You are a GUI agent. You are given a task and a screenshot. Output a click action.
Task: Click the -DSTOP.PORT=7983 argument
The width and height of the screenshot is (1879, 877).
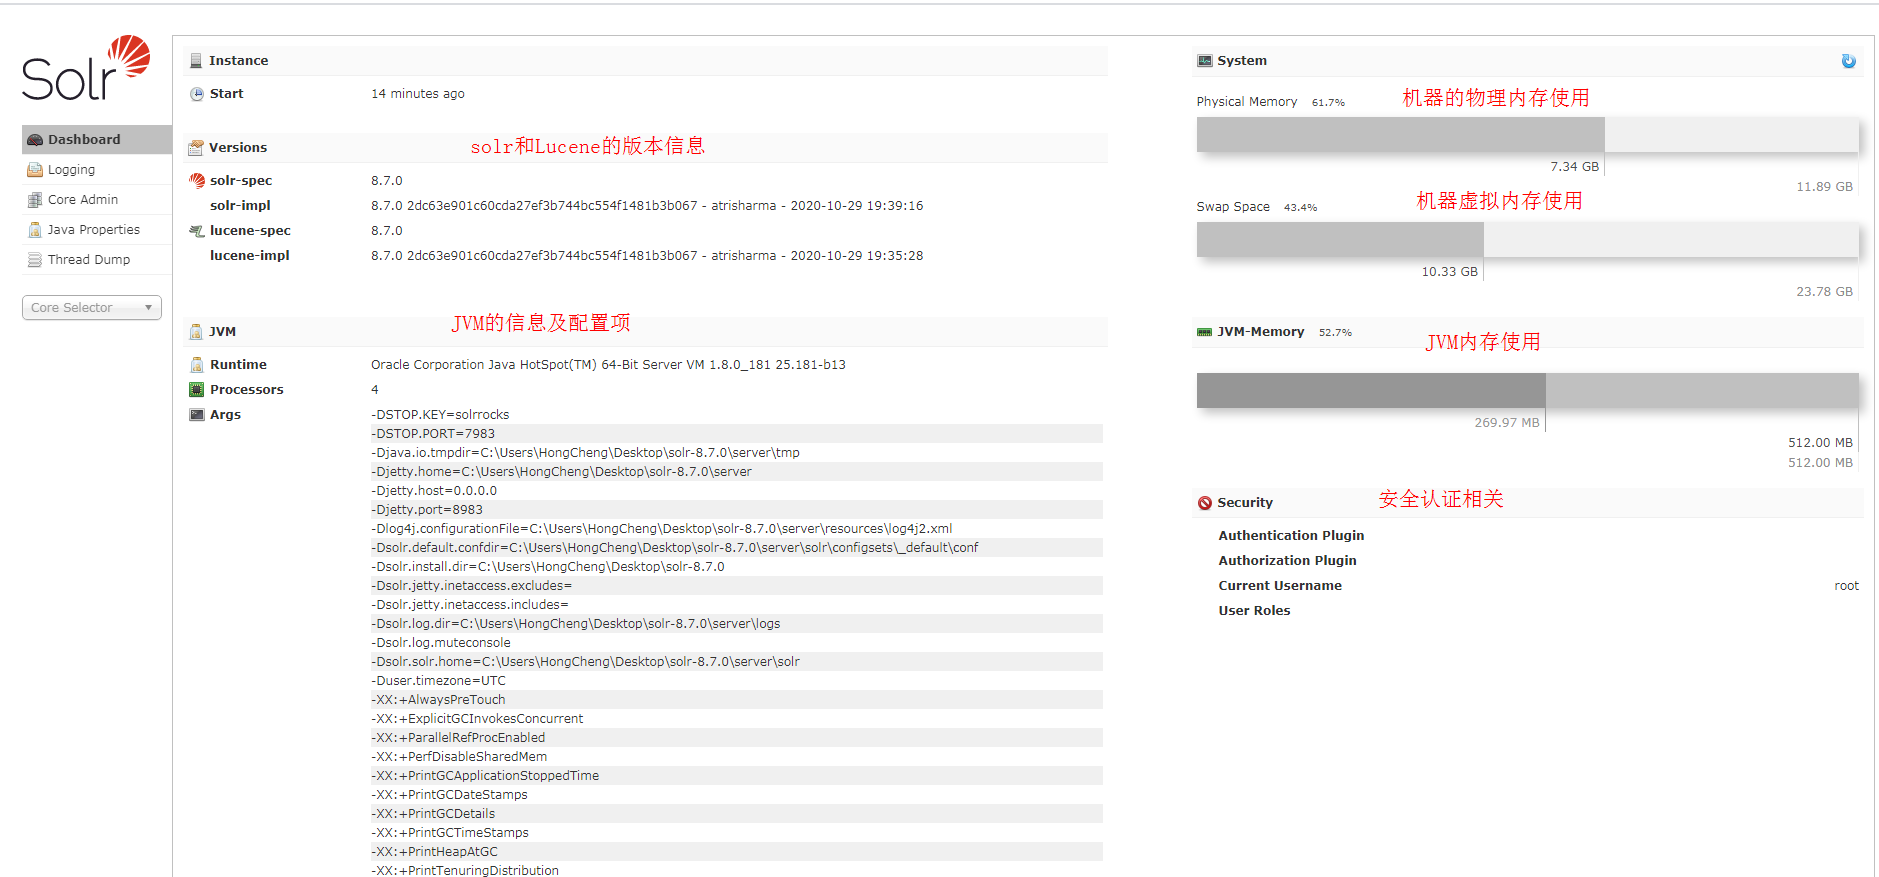(433, 434)
